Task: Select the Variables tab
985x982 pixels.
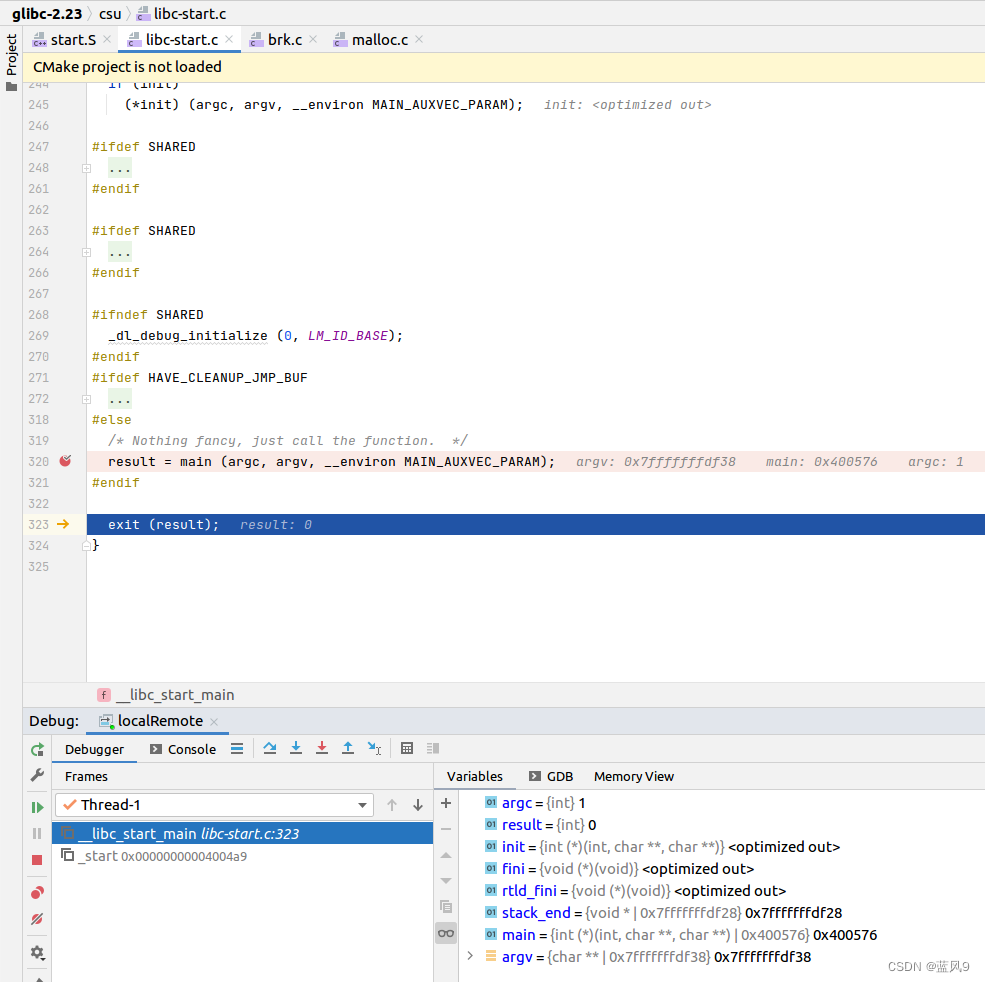Action: pos(474,776)
